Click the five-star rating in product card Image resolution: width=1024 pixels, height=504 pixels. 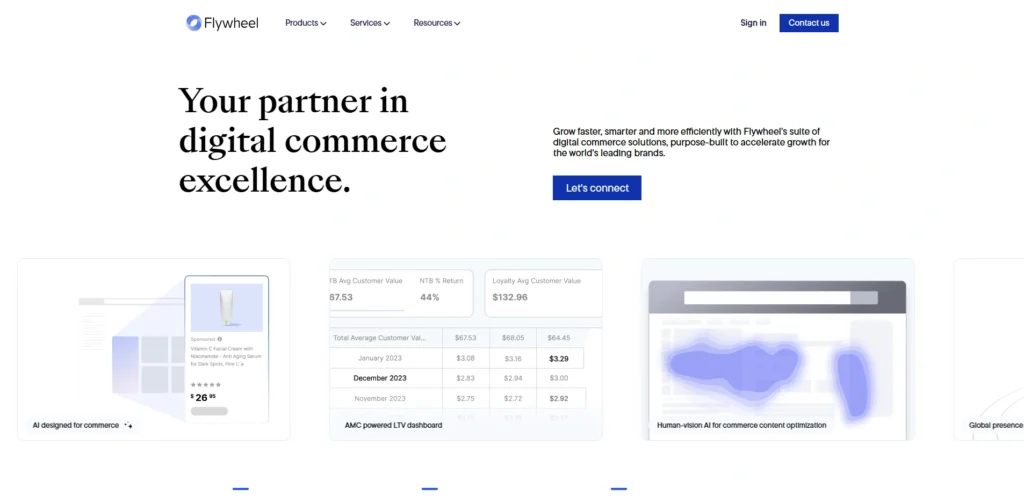(206, 385)
